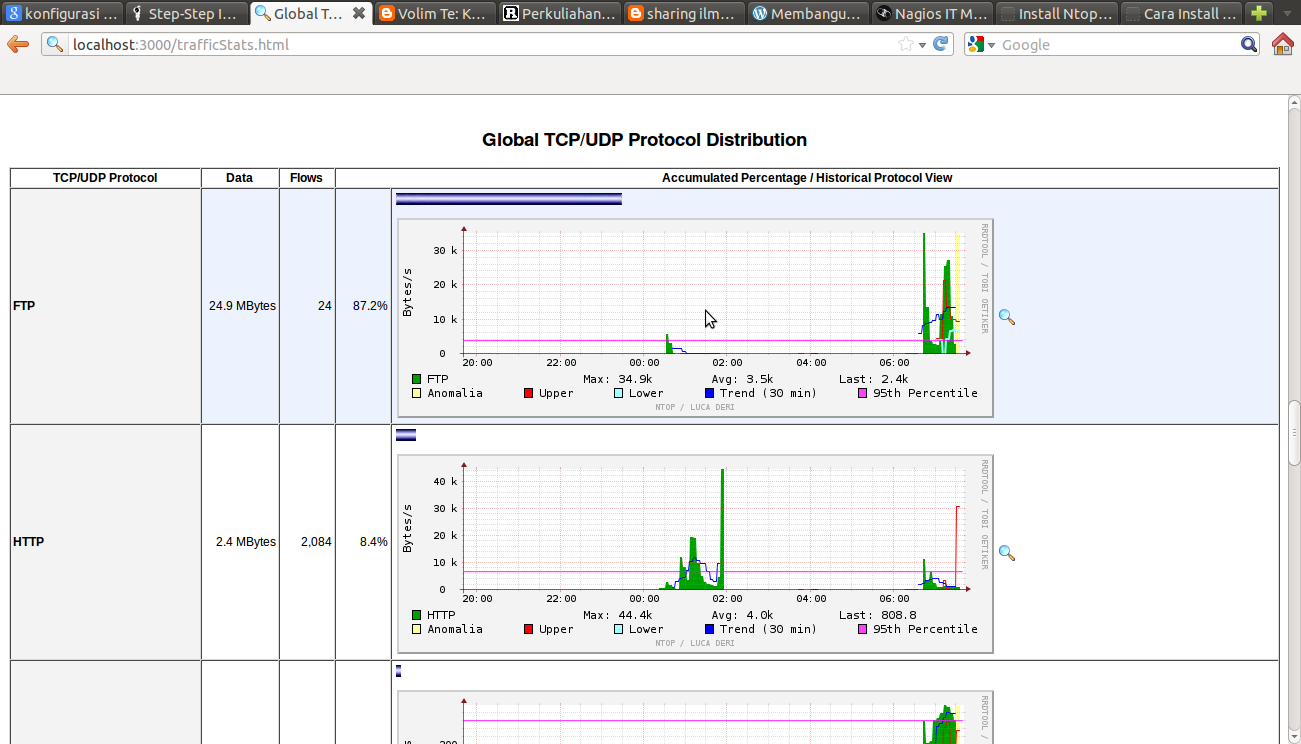Go back with the orange arrow button
1301x744 pixels.
(x=17, y=45)
